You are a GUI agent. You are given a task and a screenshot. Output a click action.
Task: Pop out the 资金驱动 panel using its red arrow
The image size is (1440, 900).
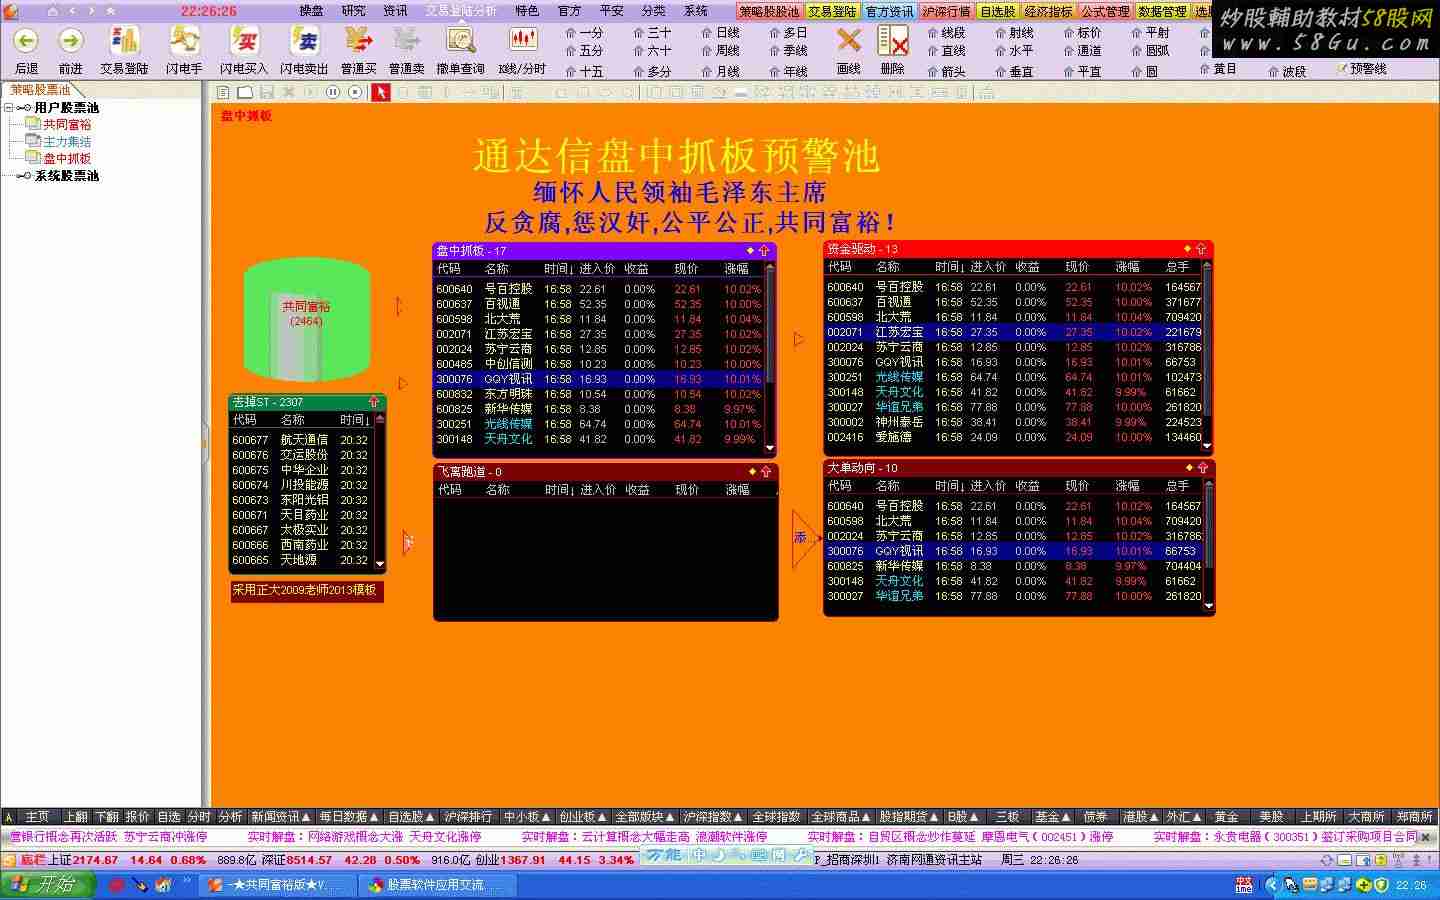click(x=1201, y=249)
